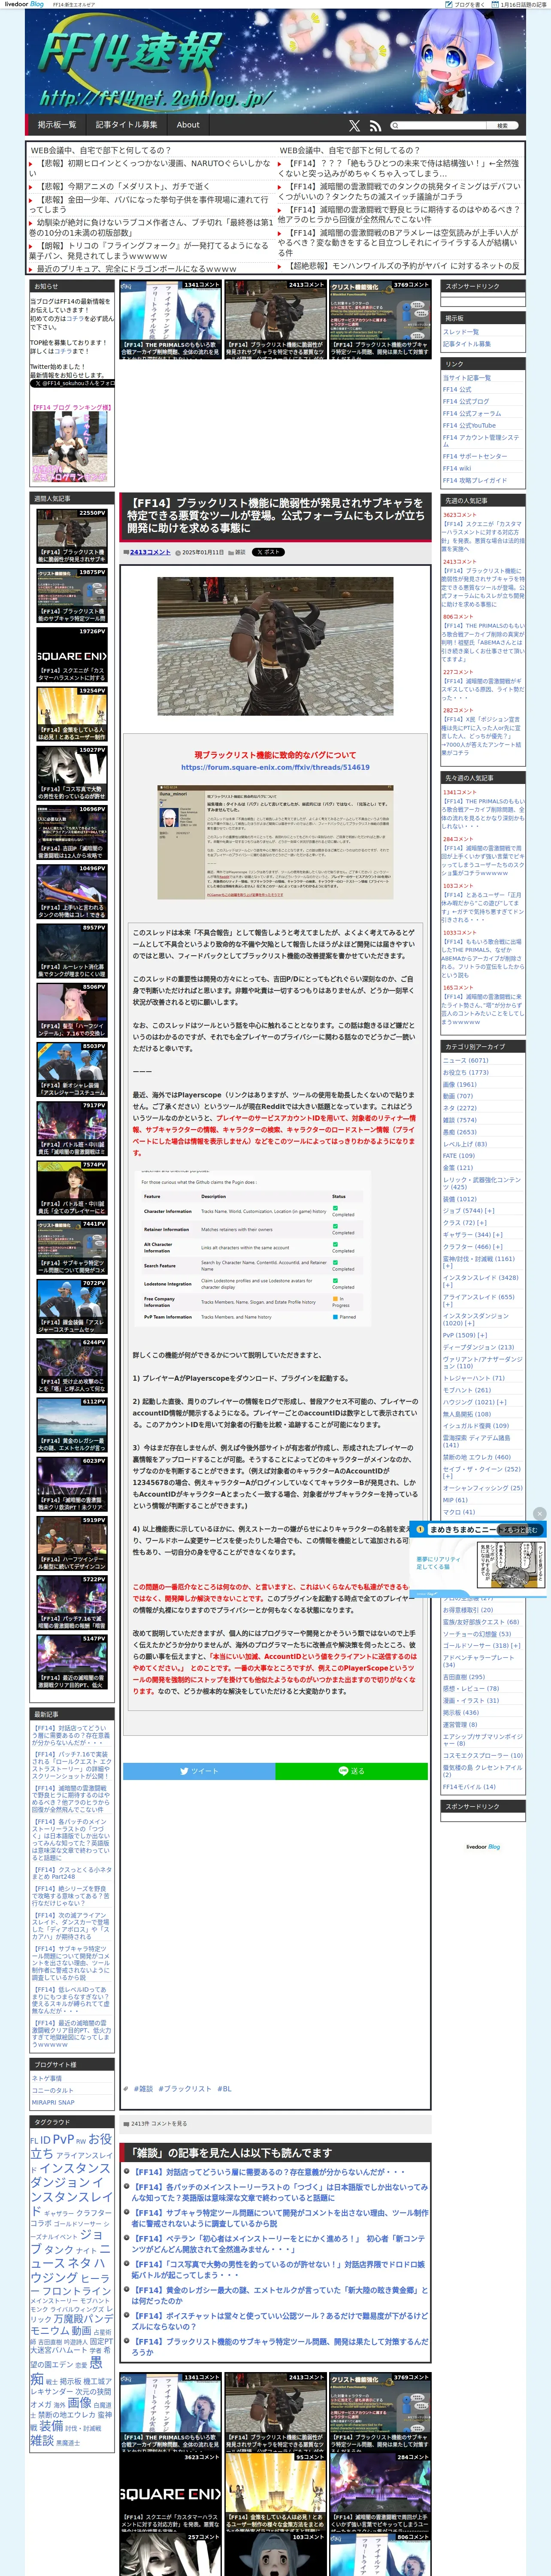Close the floating manga ad with X button
Screen dimensions: 551x2576
click(540, 1513)
